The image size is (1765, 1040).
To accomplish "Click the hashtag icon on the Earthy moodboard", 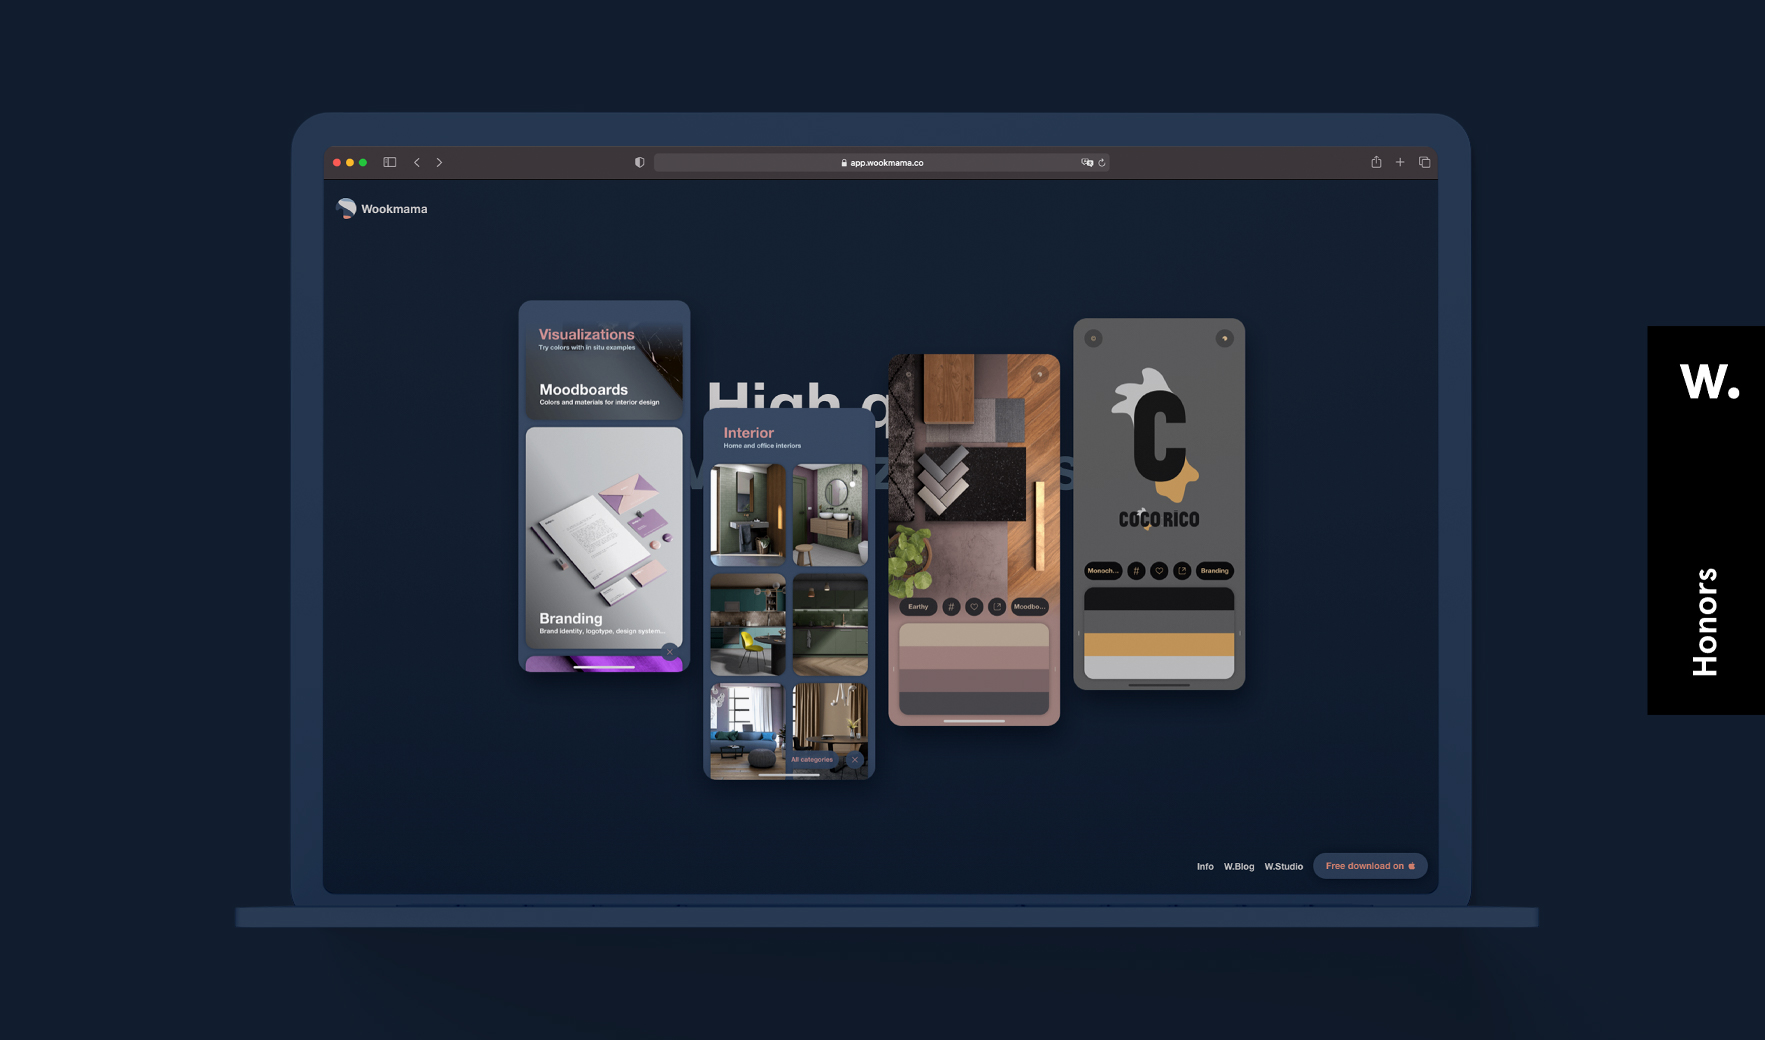I will [951, 607].
